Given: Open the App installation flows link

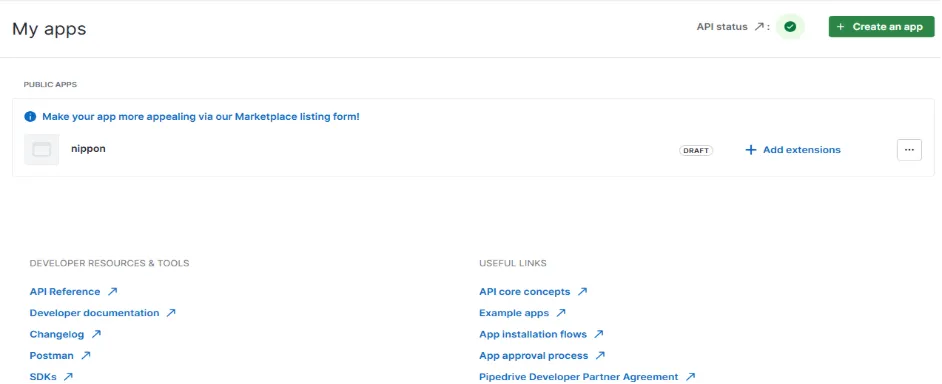Looking at the screenshot, I should pyautogui.click(x=541, y=334).
